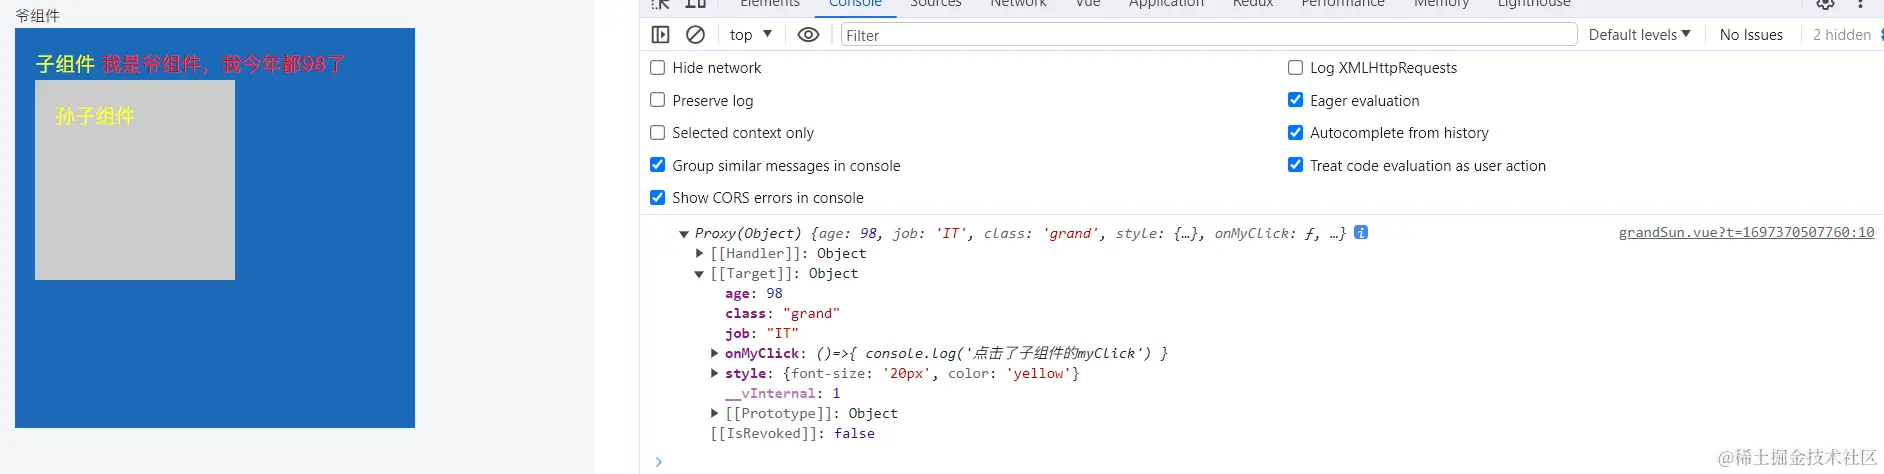This screenshot has width=1884, height=474.
Task: Click the grey grandchild component box
Action: (135, 180)
